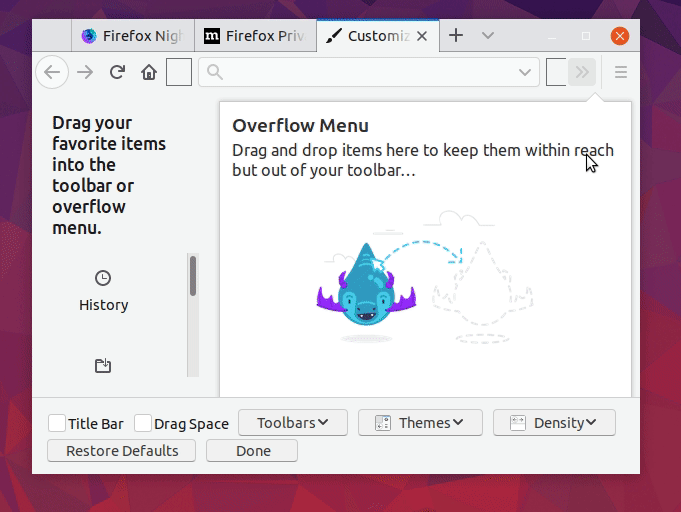The height and width of the screenshot is (512, 681).
Task: Click the new tab plus button
Action: [456, 35]
